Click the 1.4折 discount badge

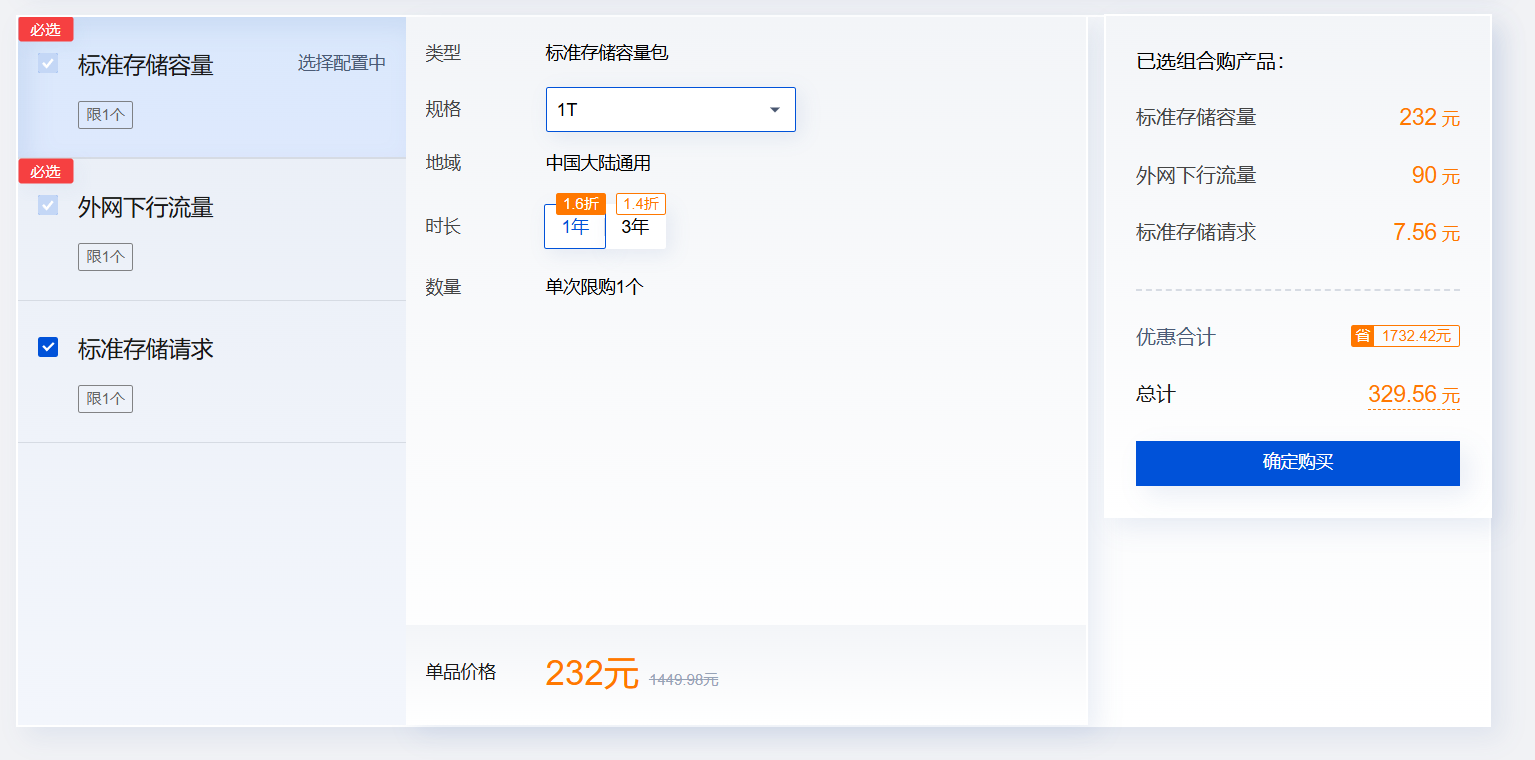(640, 203)
